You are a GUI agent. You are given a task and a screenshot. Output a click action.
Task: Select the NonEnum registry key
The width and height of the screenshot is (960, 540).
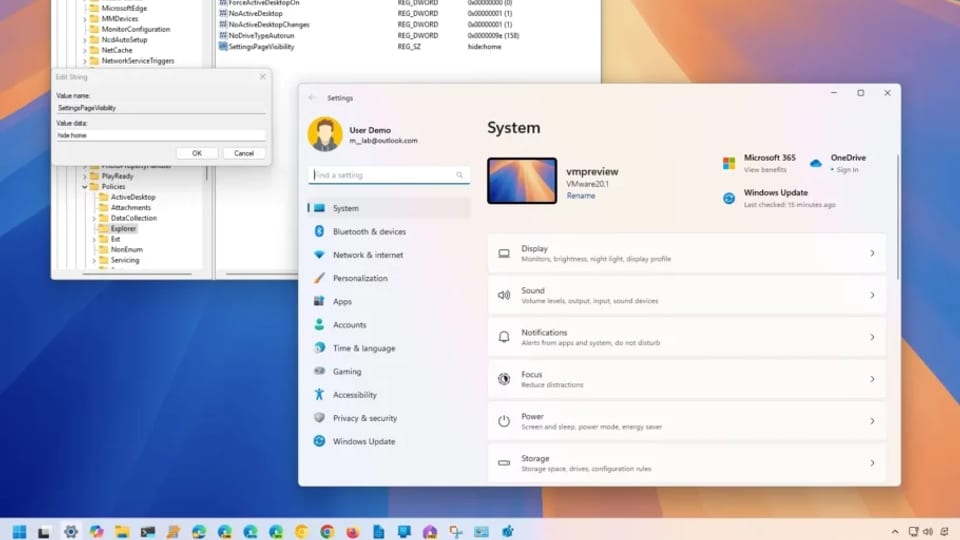tap(126, 250)
